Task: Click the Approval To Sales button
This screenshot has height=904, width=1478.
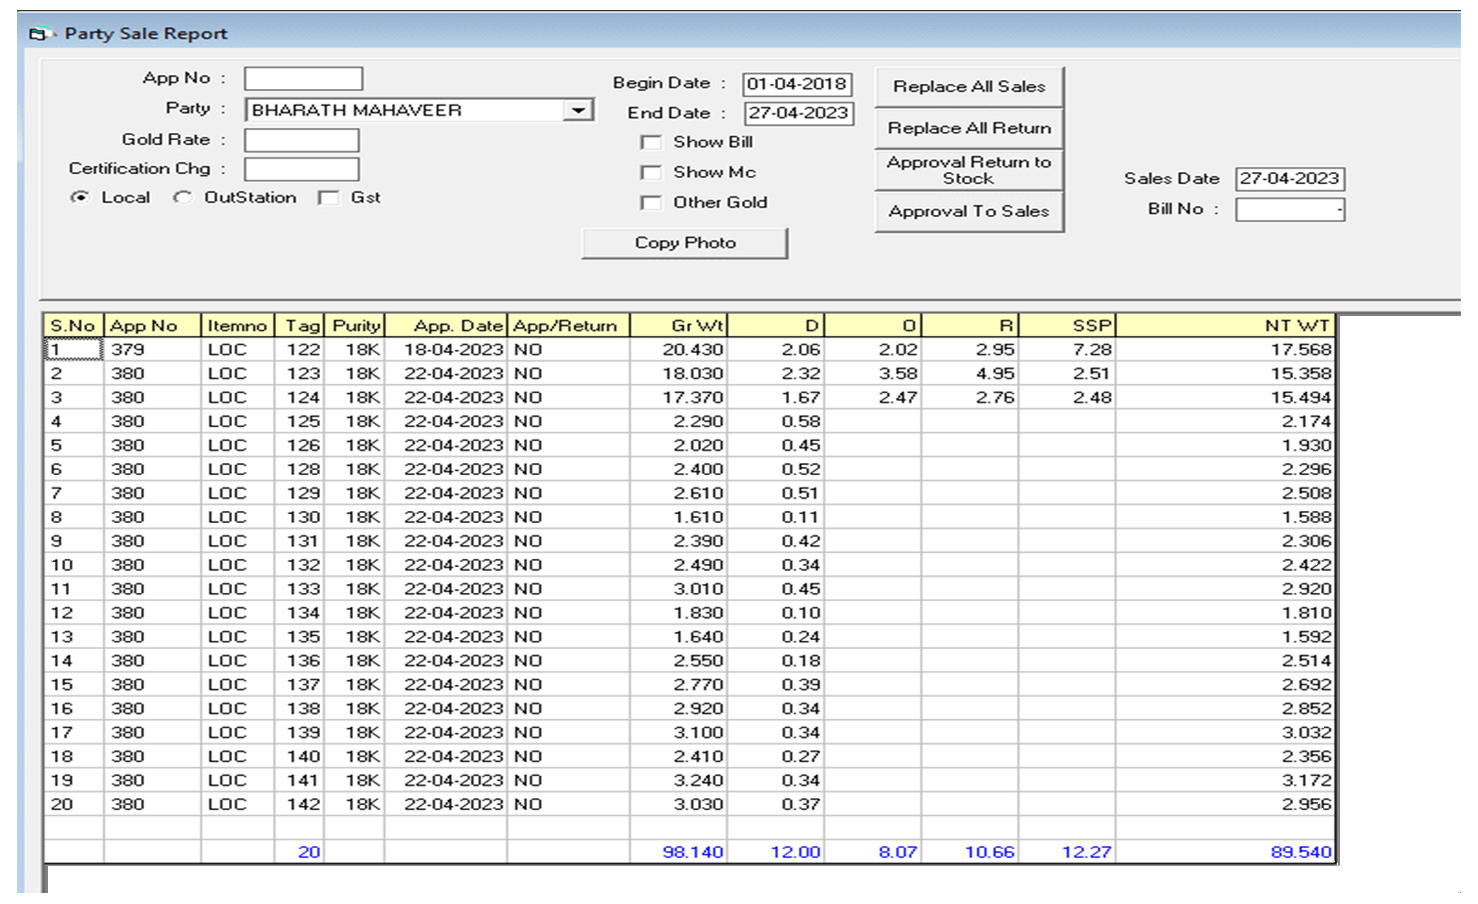Action: tap(969, 212)
